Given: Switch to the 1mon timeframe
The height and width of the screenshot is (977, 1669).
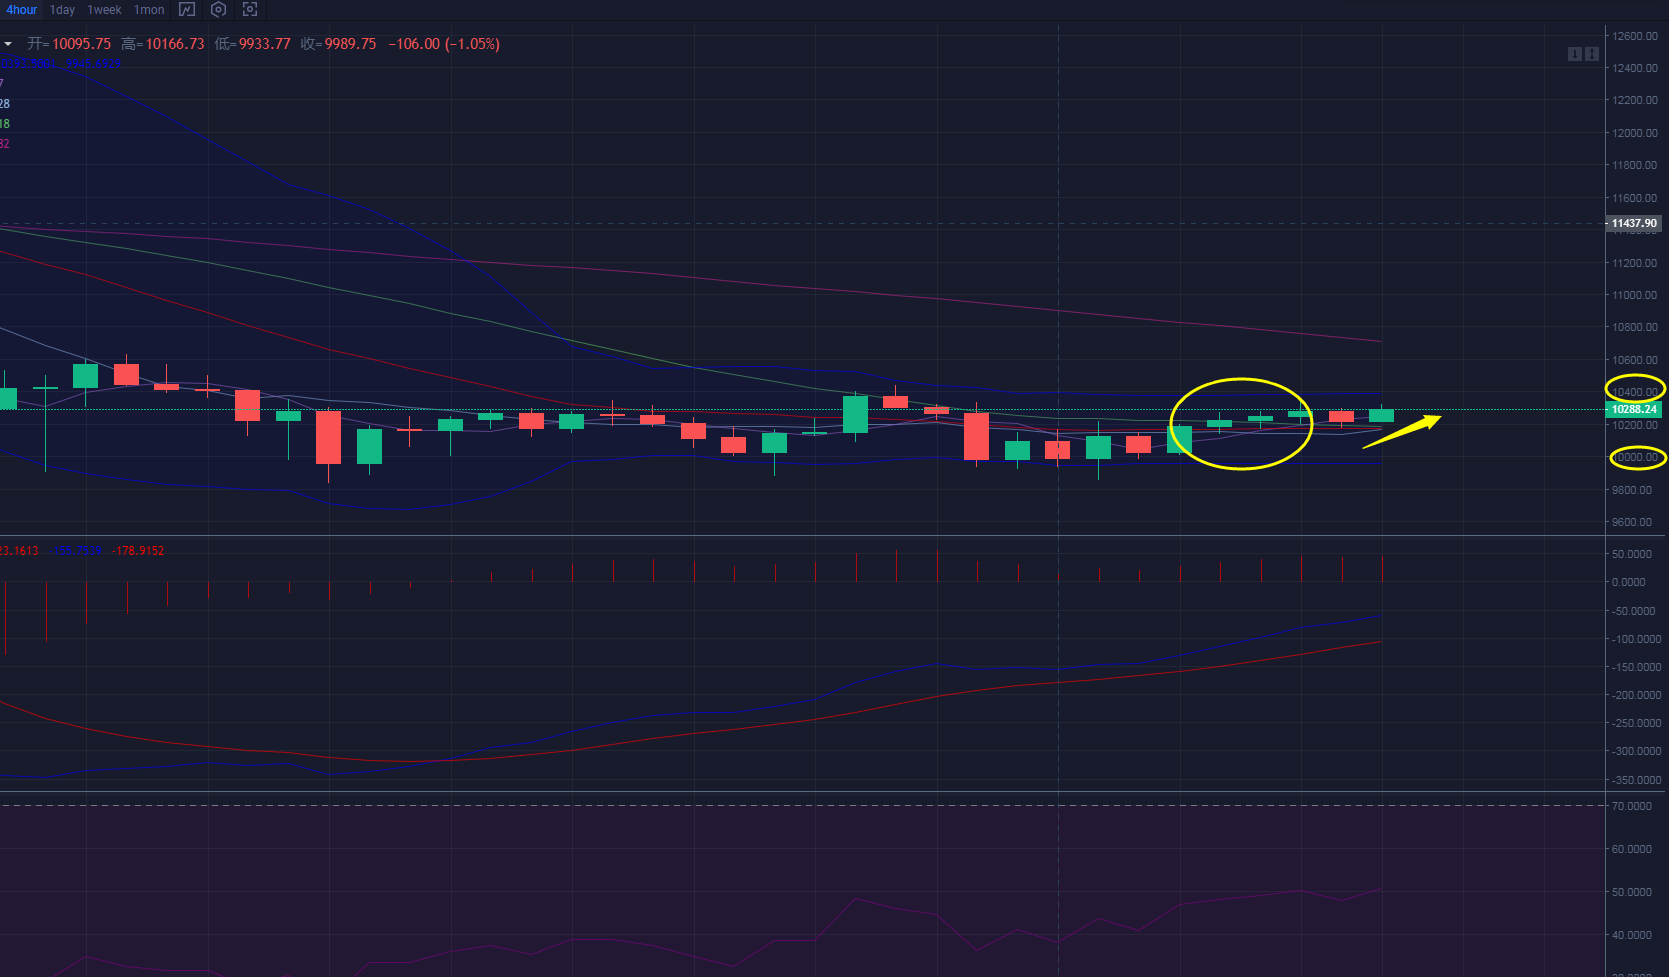Looking at the screenshot, I should click(x=149, y=10).
